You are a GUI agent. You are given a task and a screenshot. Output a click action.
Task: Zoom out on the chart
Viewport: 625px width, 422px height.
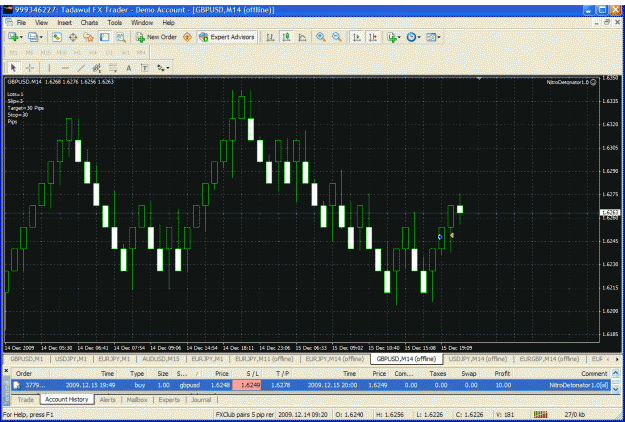point(337,37)
